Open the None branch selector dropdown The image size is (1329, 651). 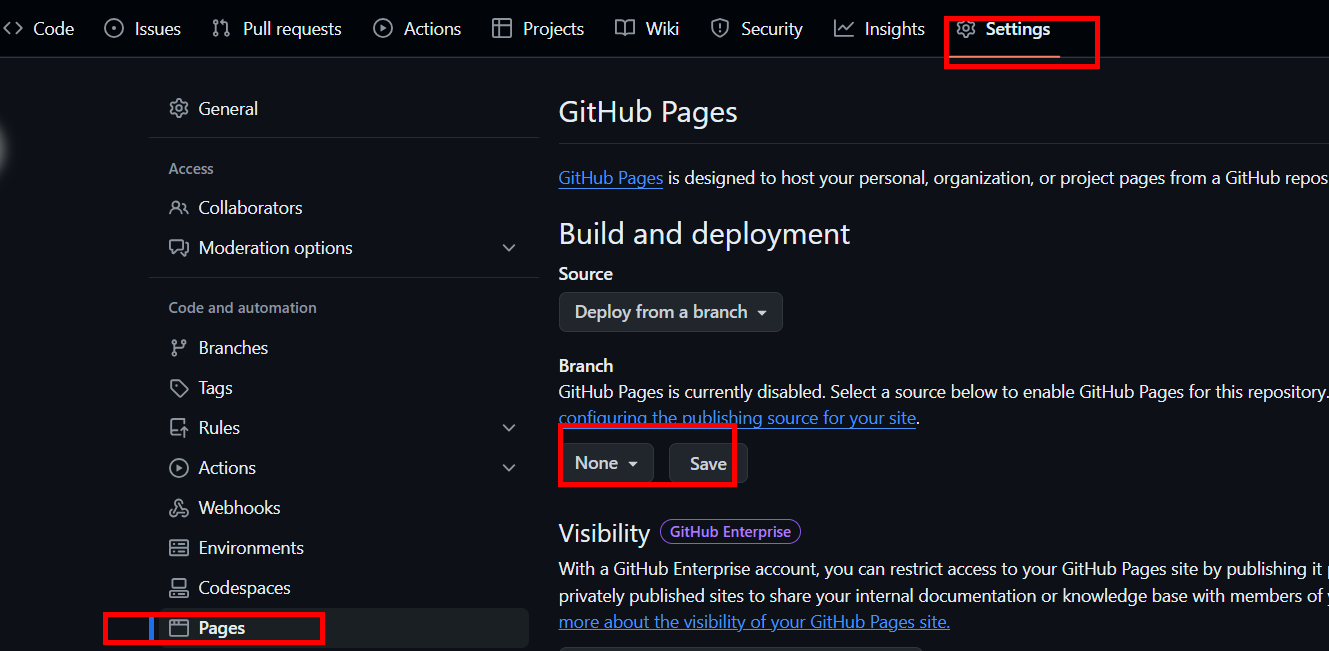606,463
